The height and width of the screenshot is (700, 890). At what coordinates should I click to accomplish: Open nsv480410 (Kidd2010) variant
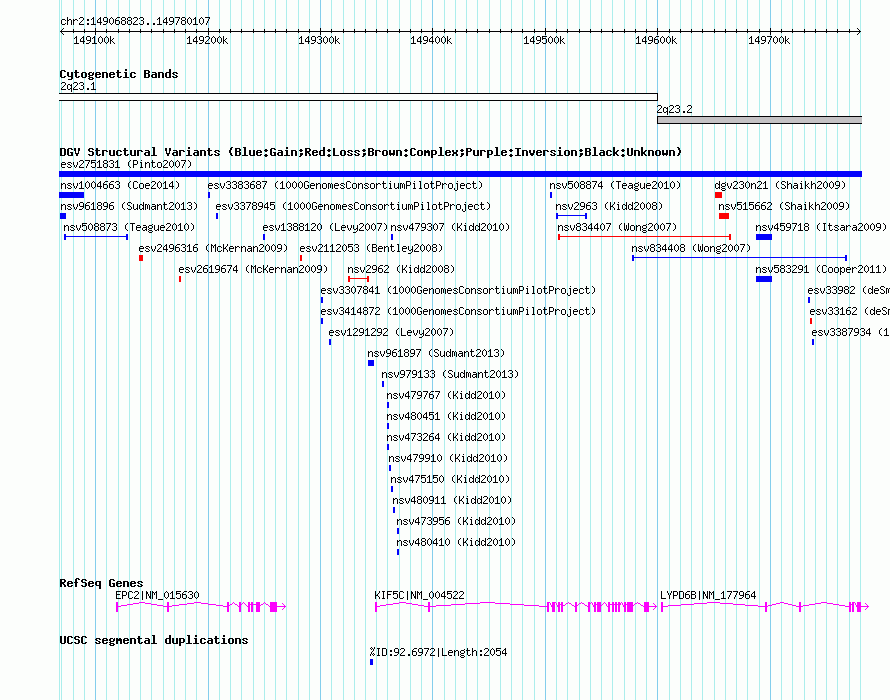click(456, 542)
